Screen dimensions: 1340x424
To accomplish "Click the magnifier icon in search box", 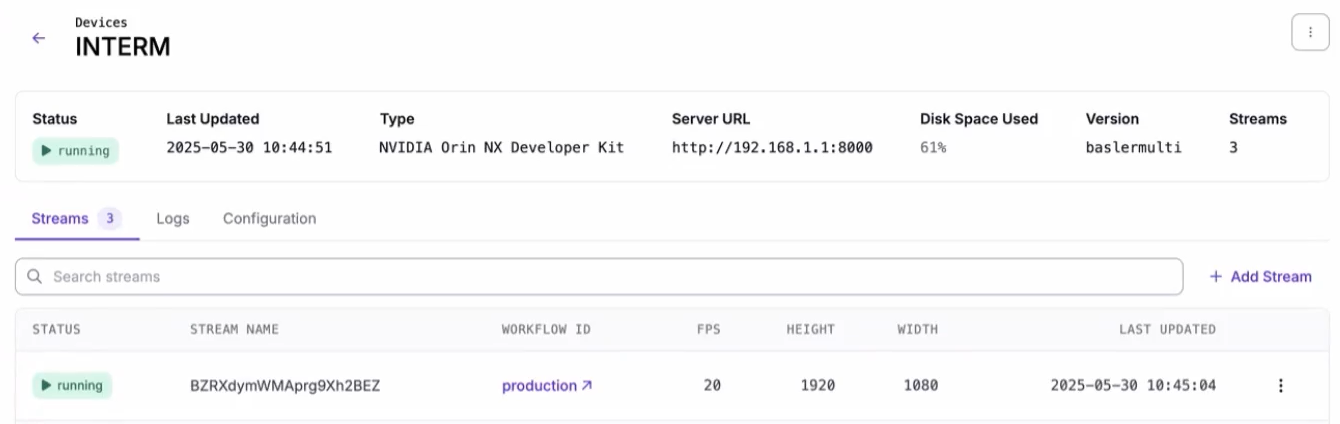I will (35, 276).
